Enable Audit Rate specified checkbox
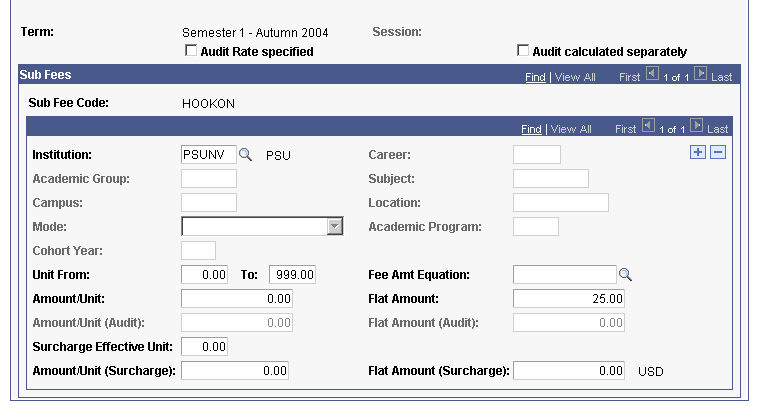Viewport: 757px width, 410px height. click(x=191, y=50)
